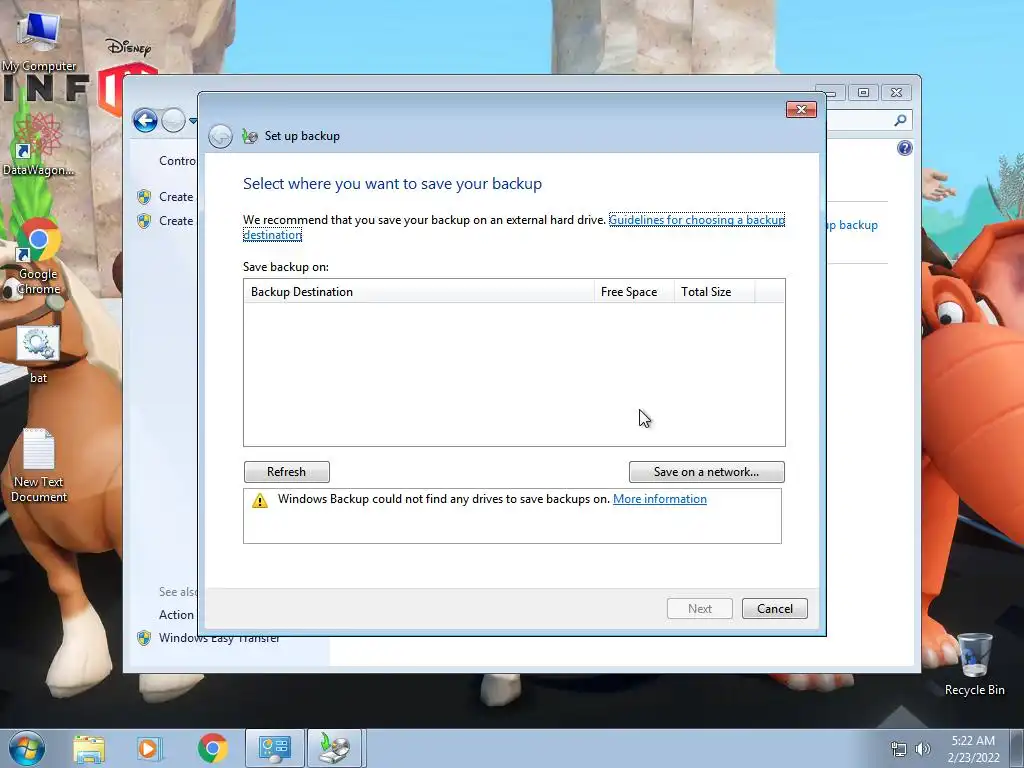1024x768 pixels.
Task: Open My Computer desktop icon
Action: point(38,40)
